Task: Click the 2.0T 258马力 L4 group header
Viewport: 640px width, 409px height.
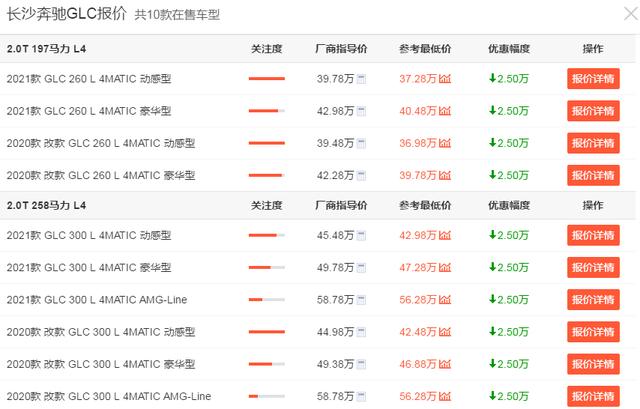Action: pos(47,205)
